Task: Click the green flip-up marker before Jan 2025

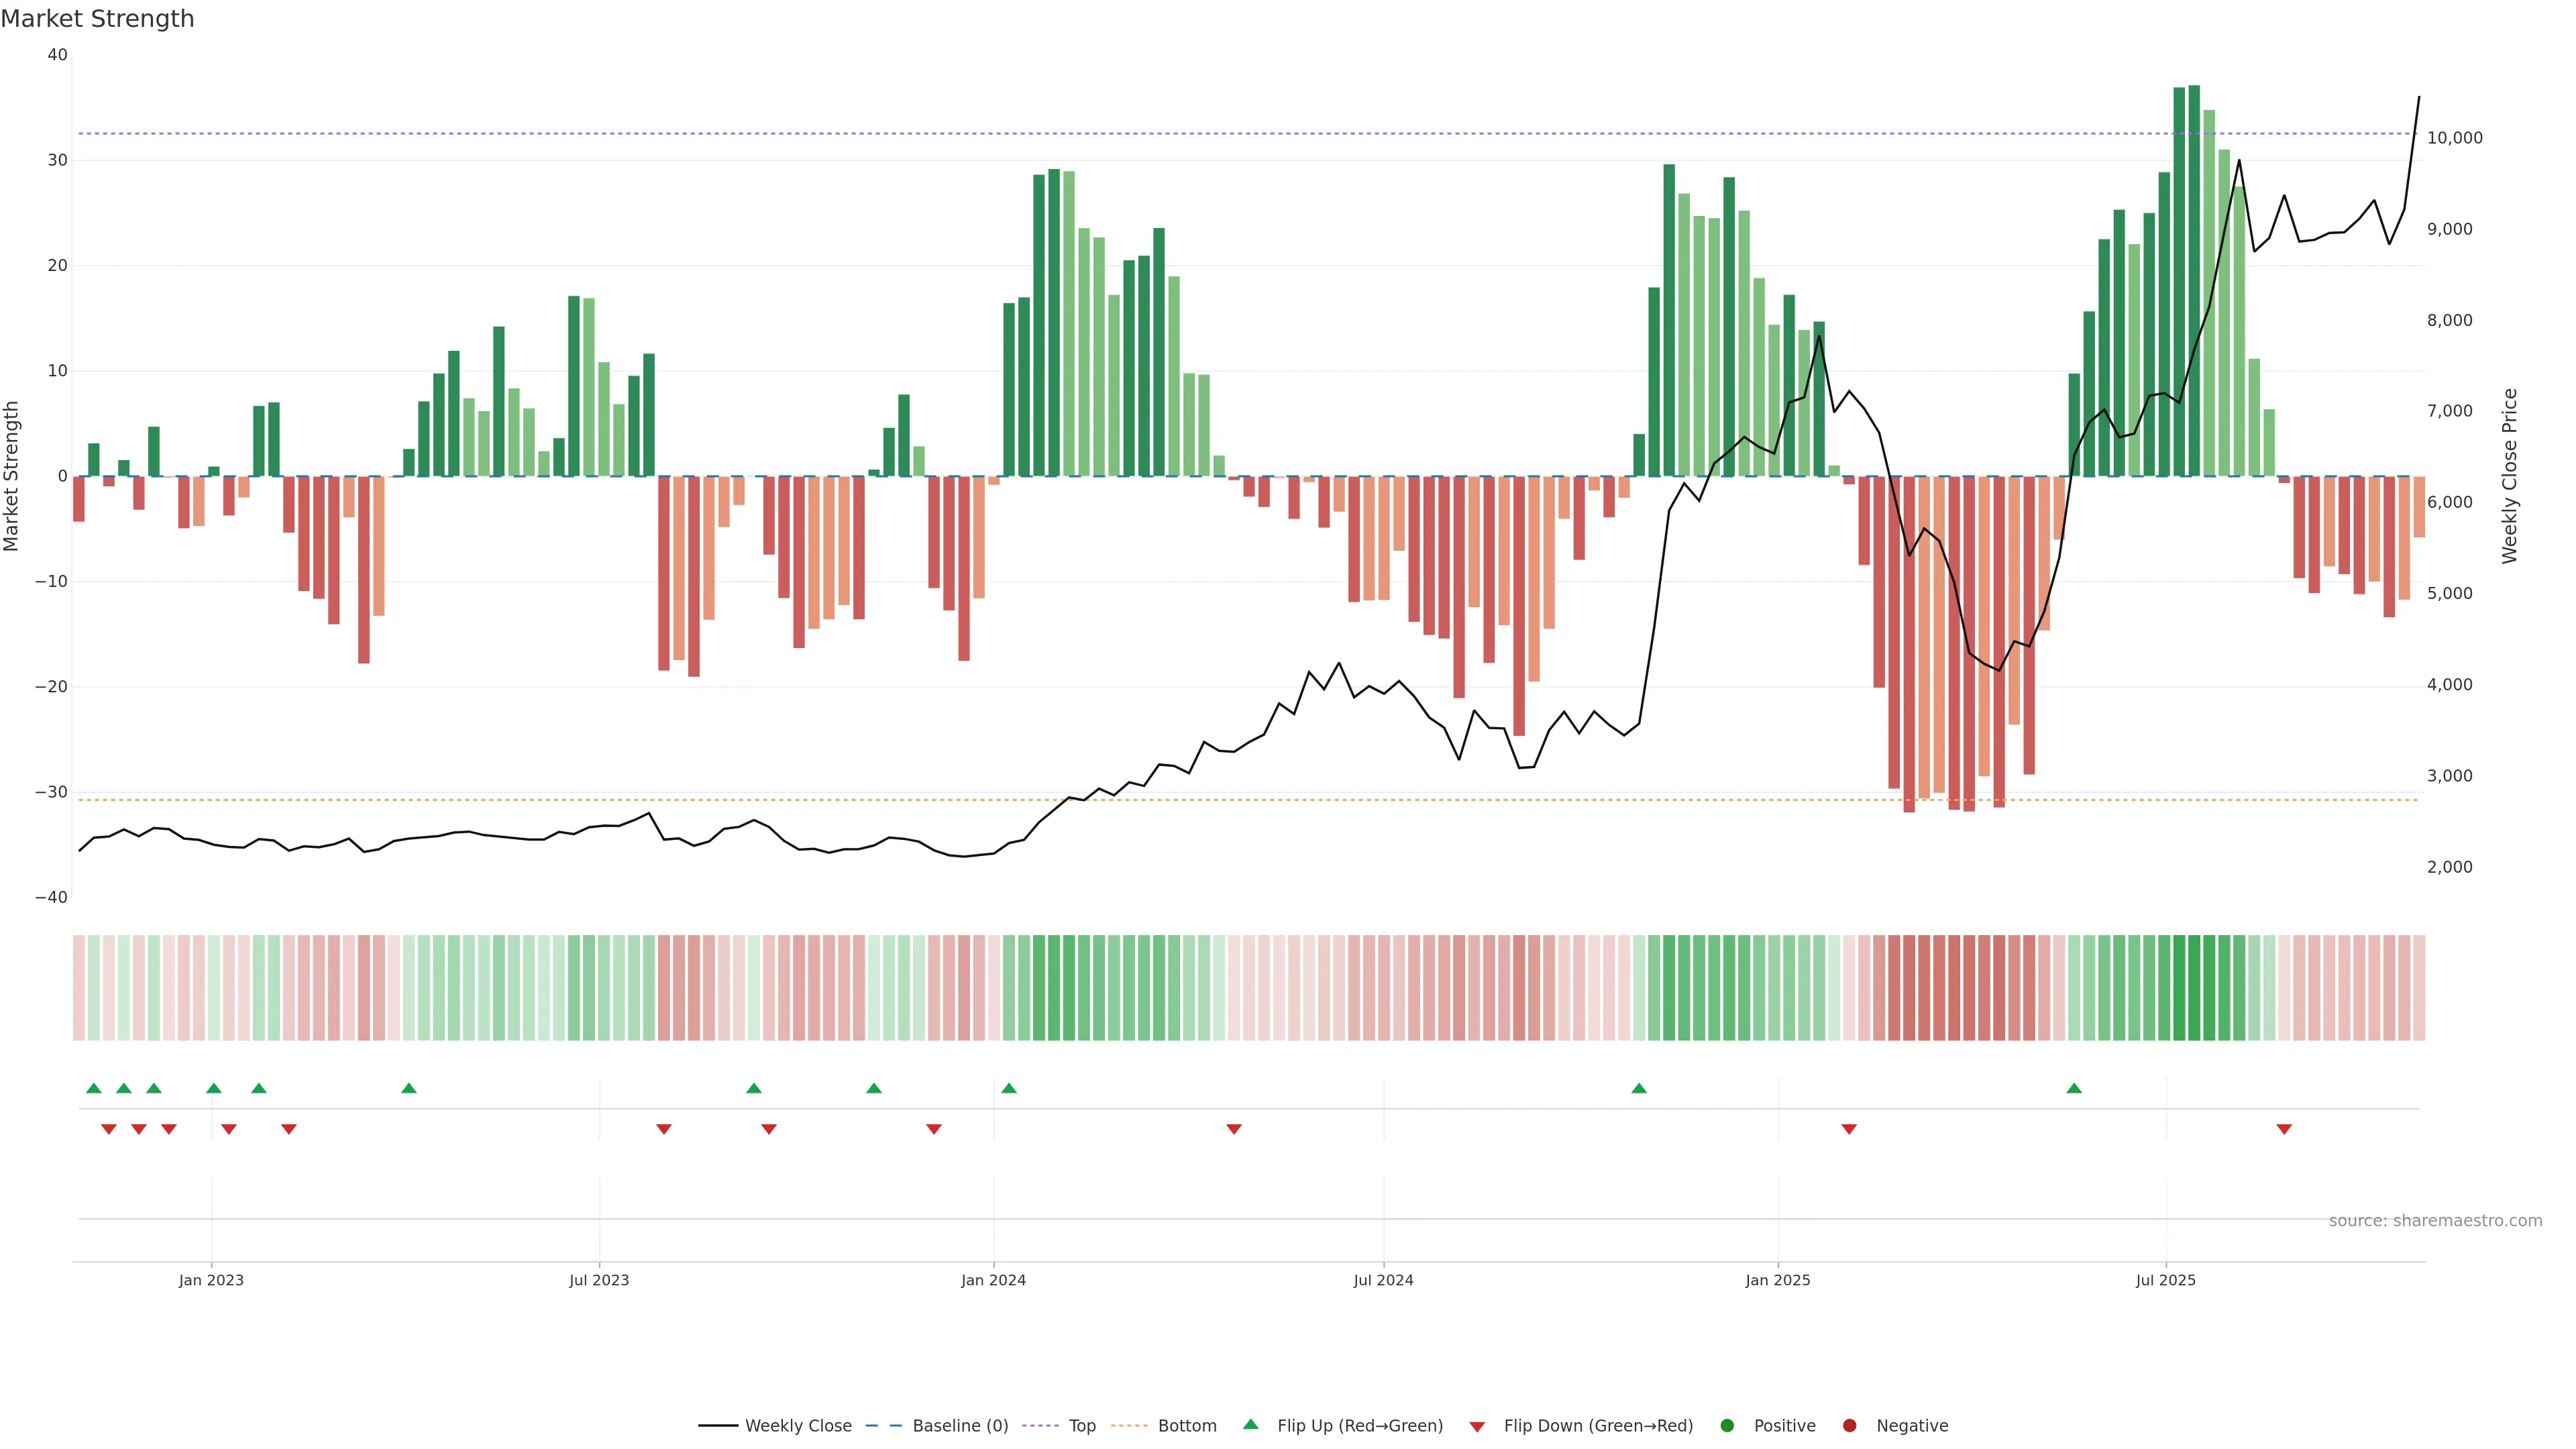Action: point(1639,1088)
